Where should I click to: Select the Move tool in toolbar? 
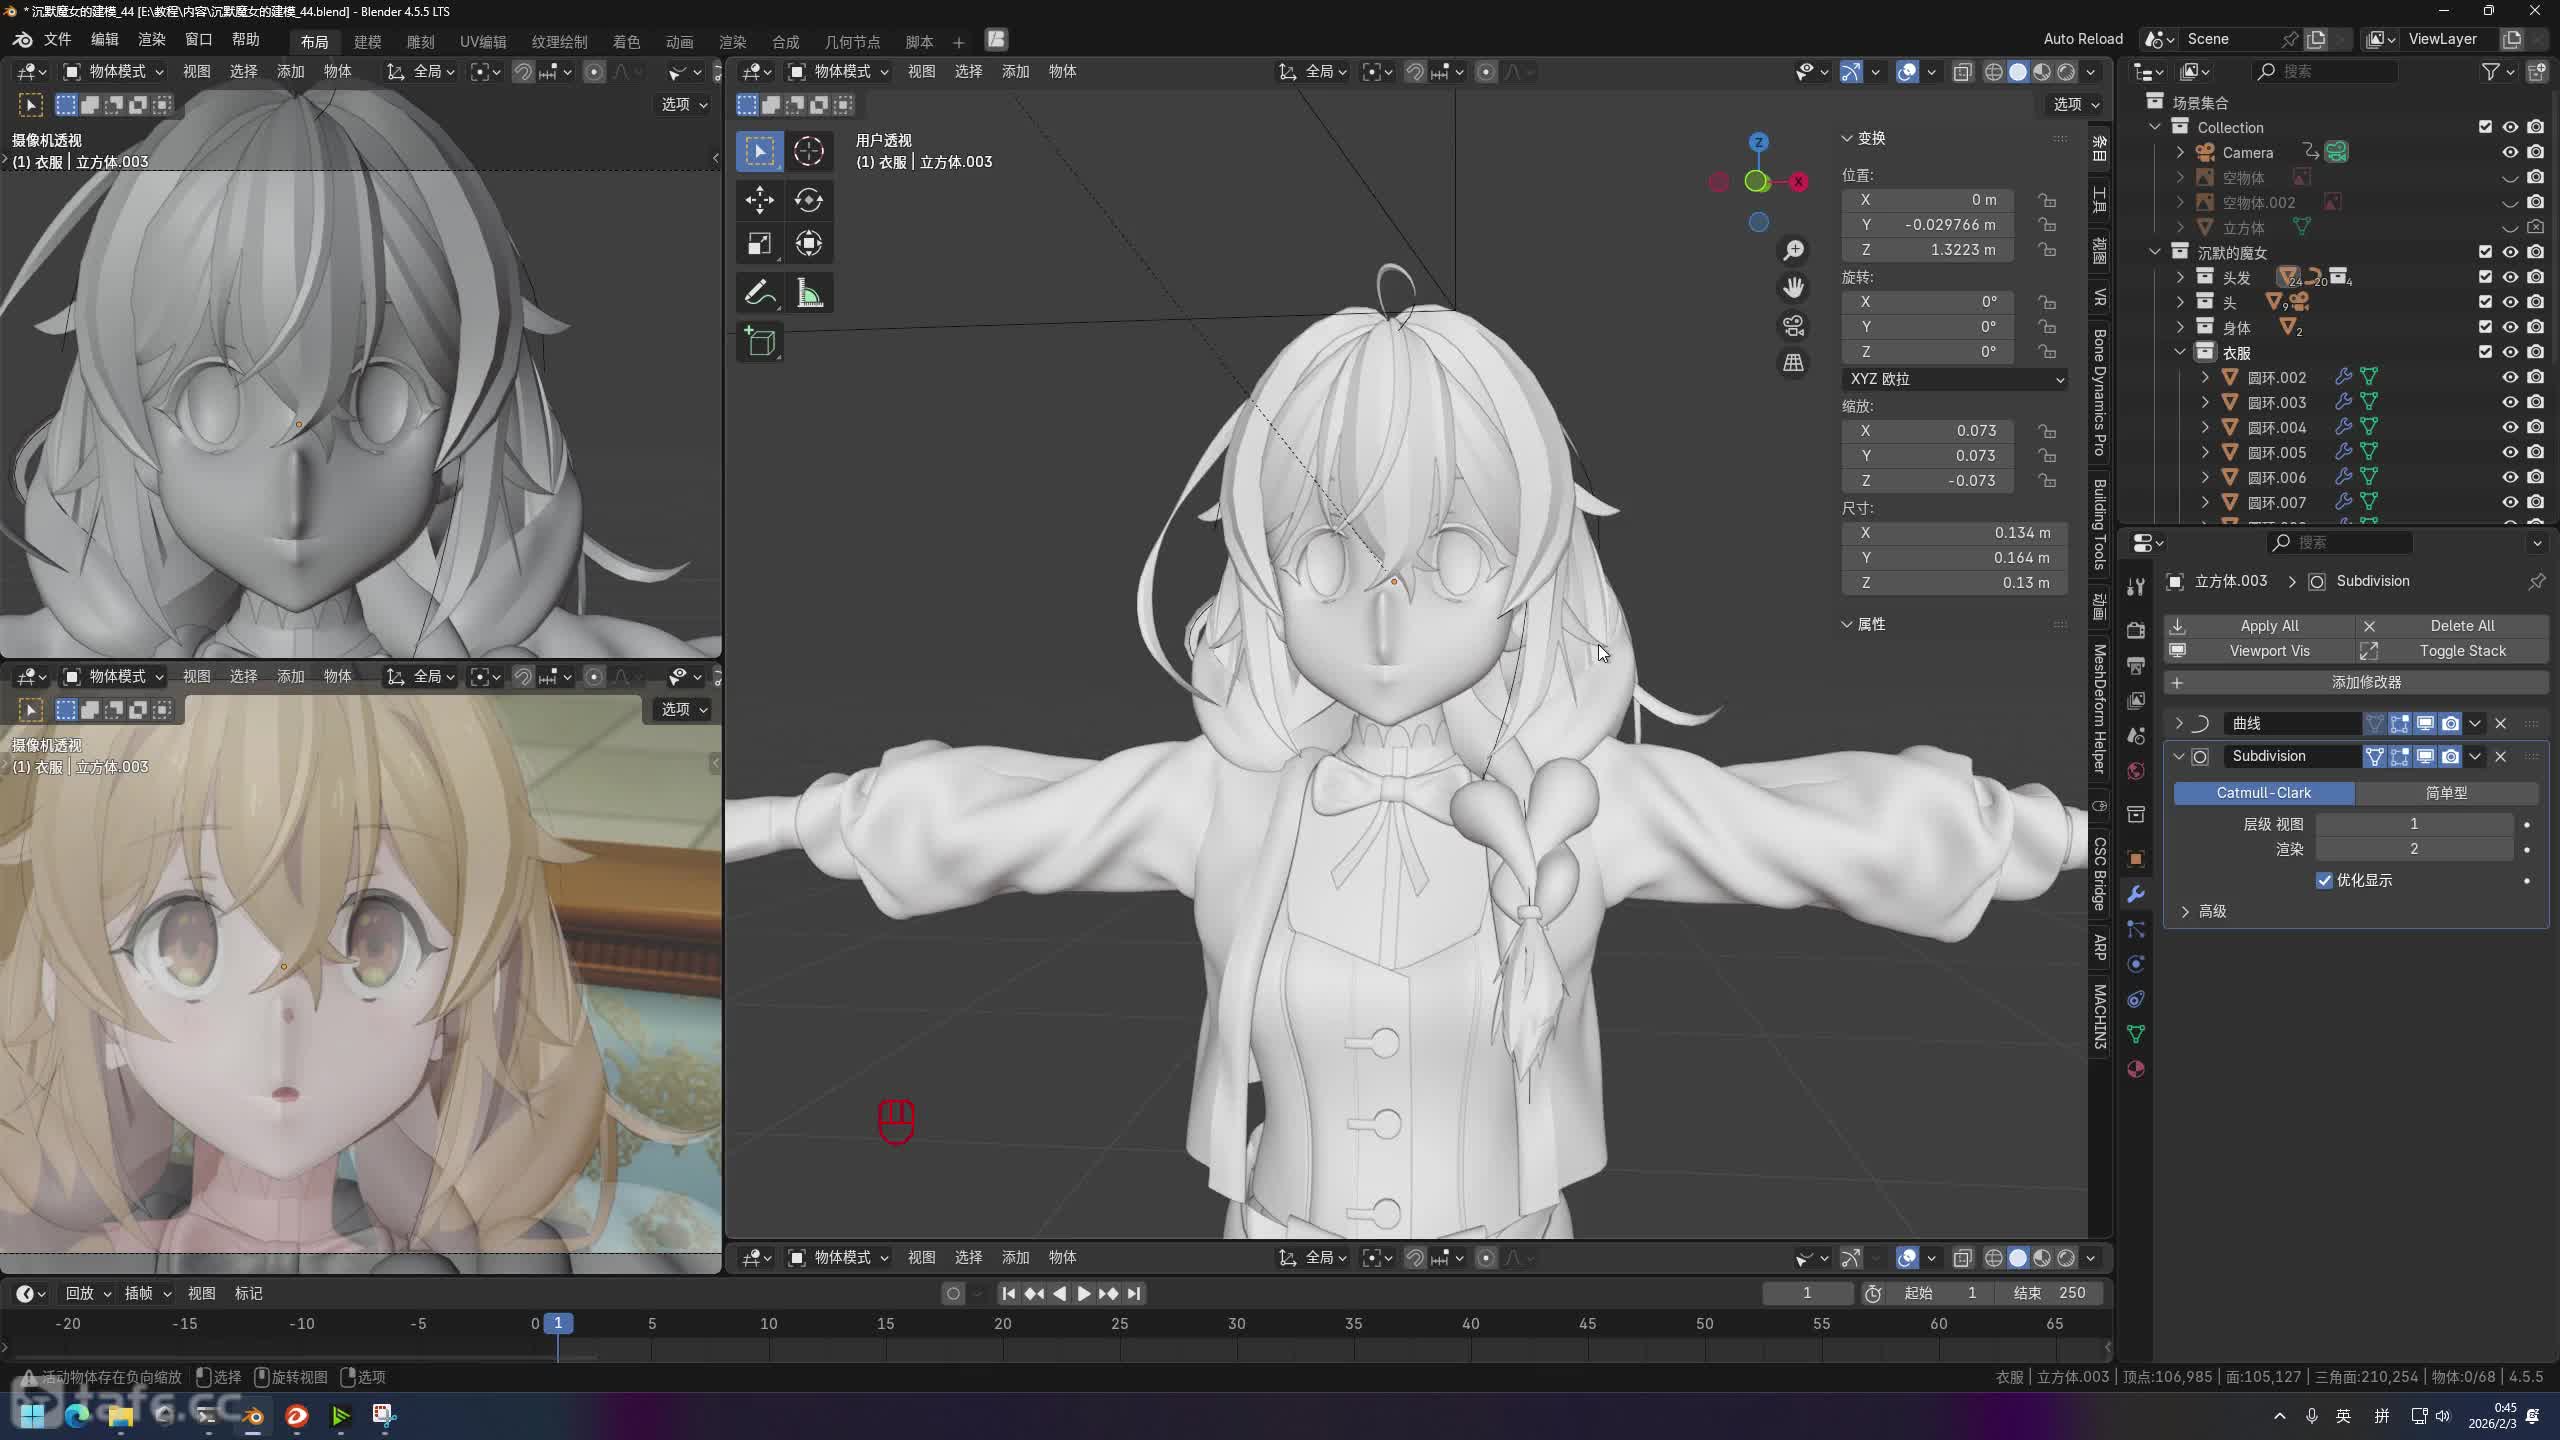[x=759, y=200]
